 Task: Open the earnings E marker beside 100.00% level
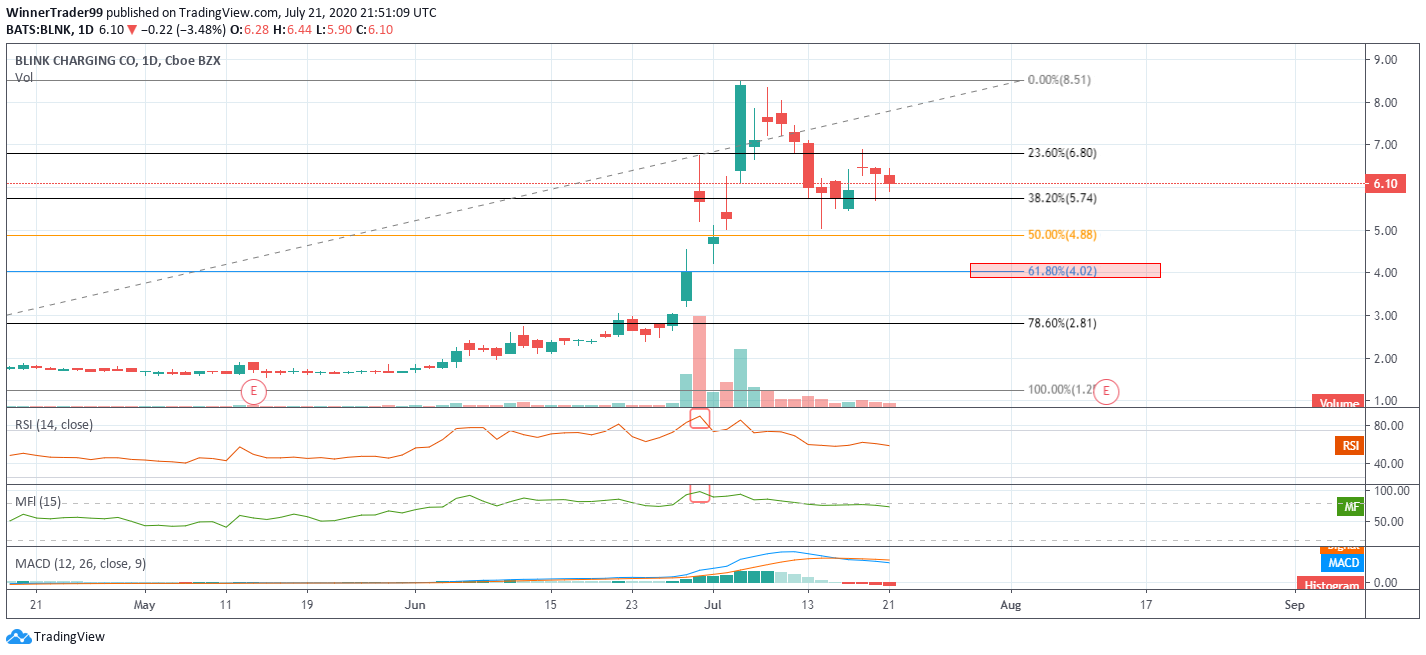coord(1105,392)
